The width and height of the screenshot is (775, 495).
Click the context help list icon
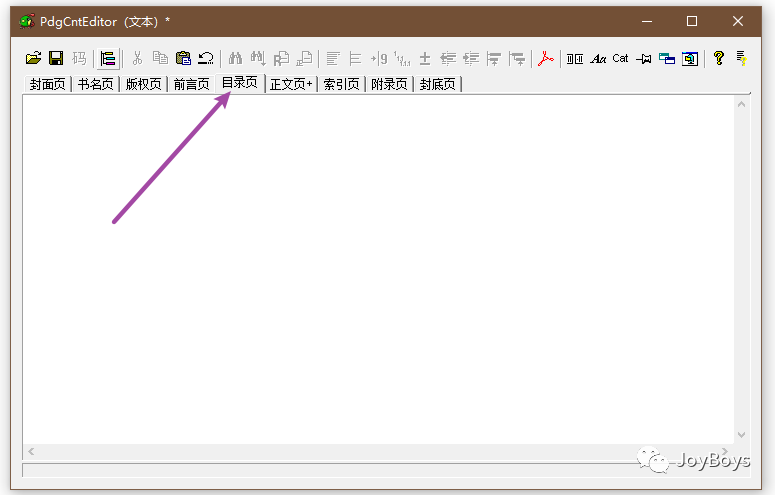point(741,58)
